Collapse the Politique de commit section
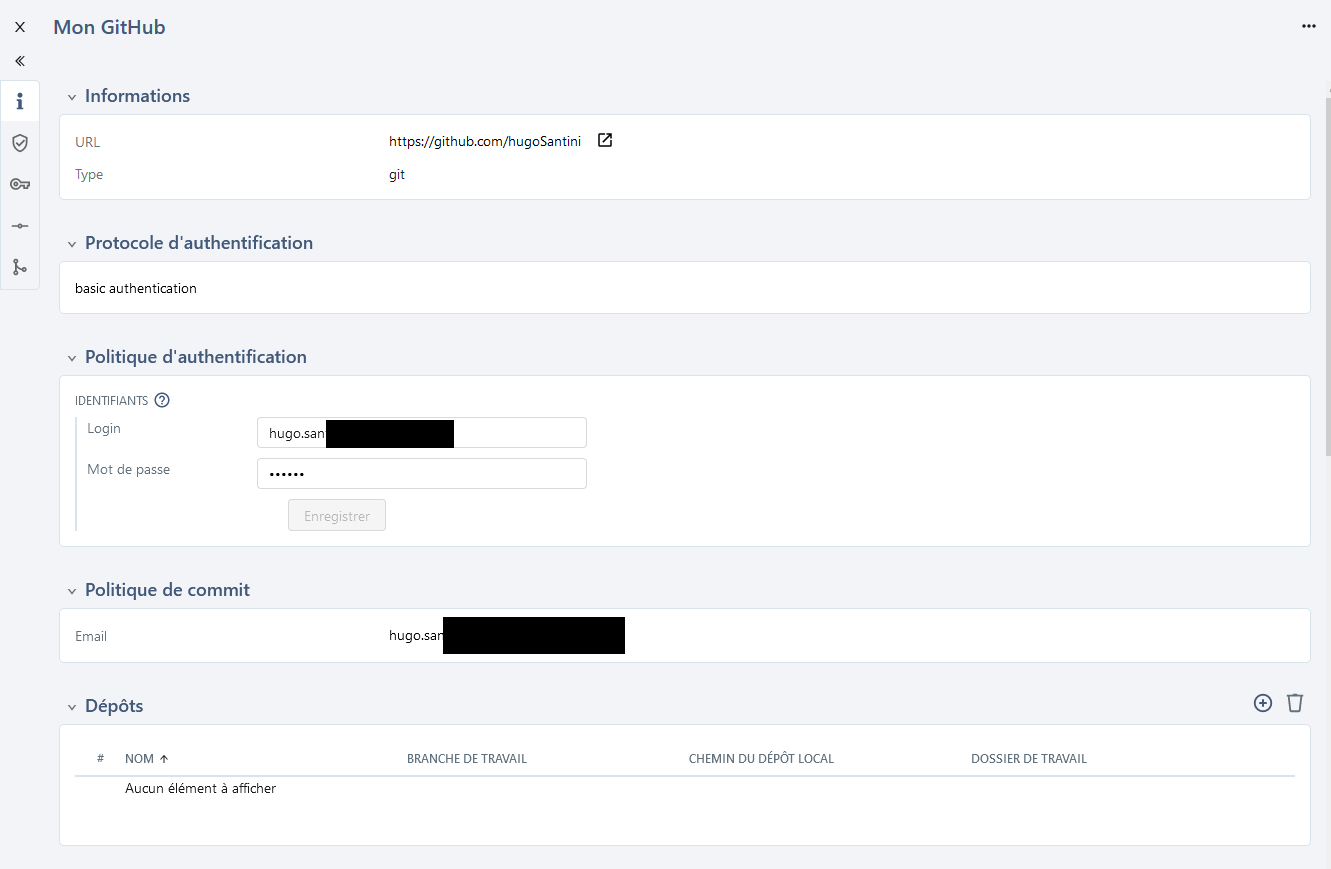Screen dimensions: 1331x869 [72, 591]
